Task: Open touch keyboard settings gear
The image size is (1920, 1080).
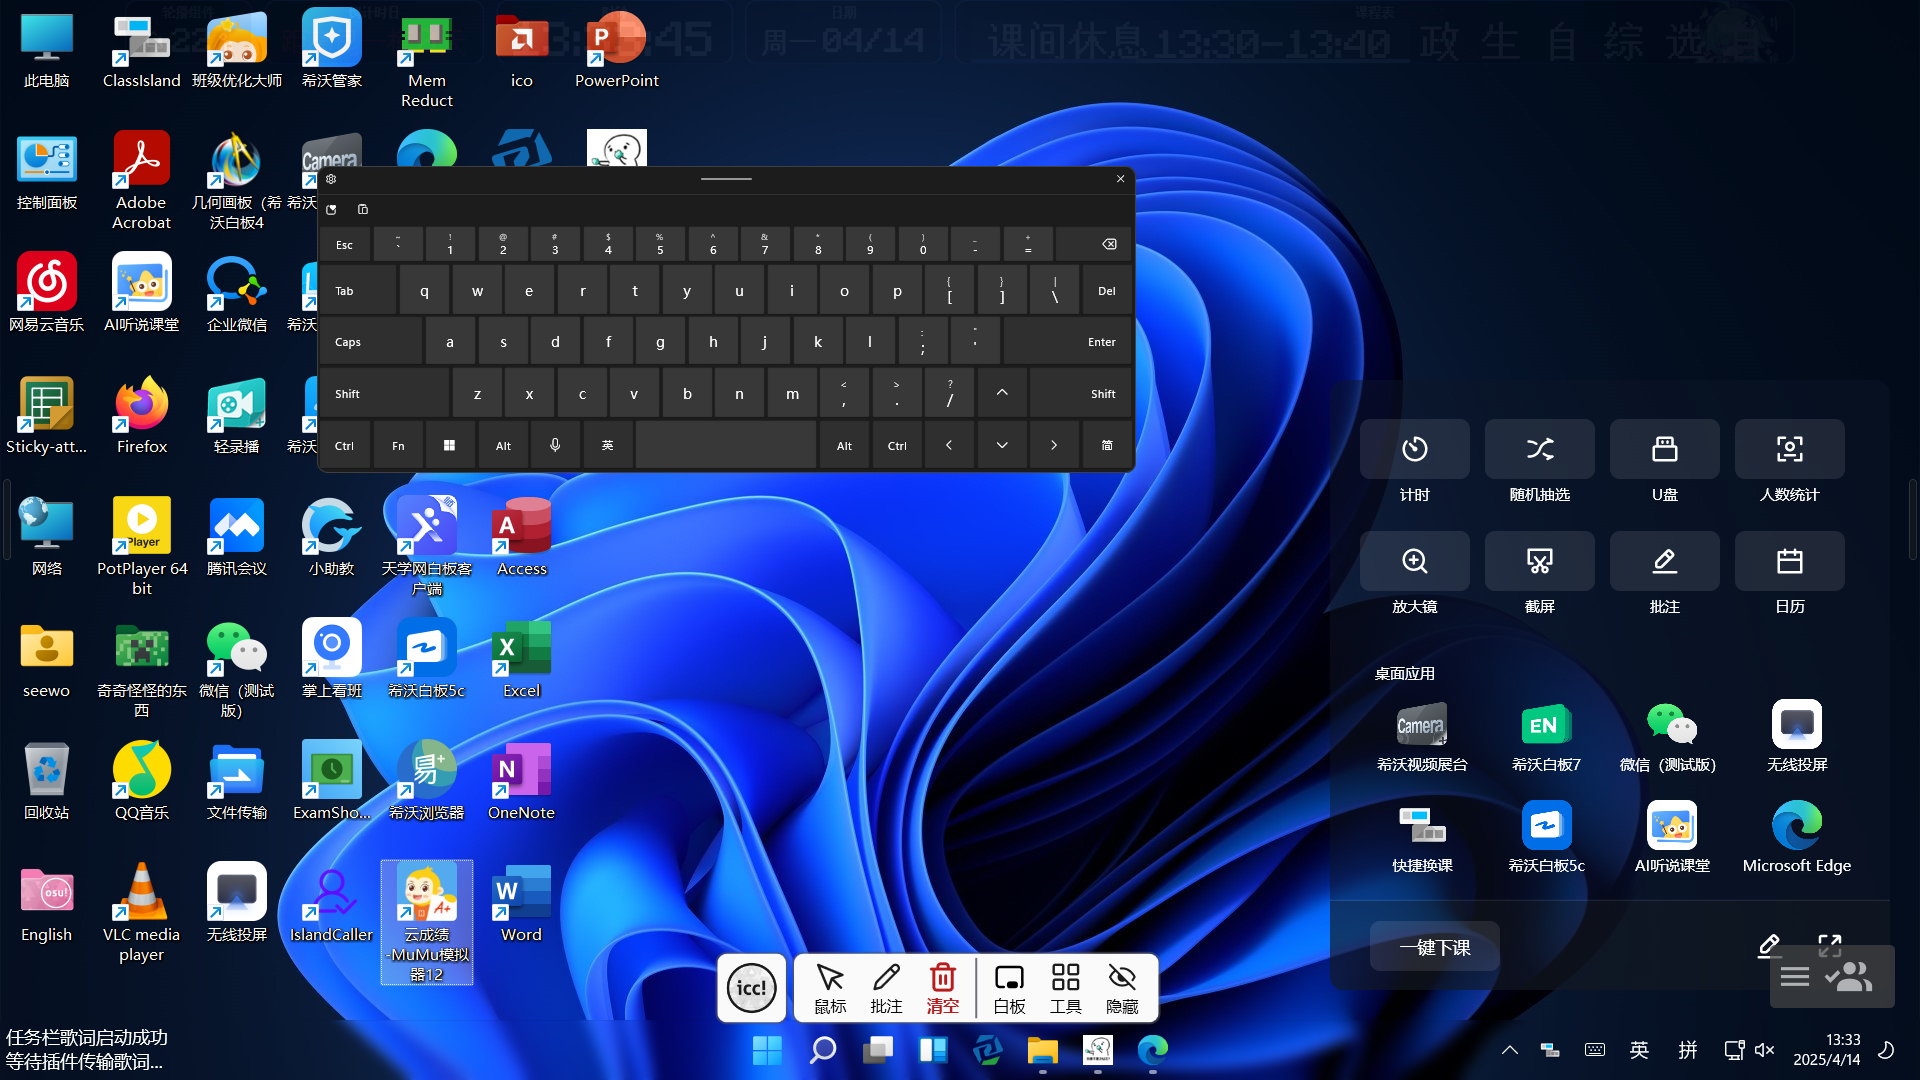Action: [331, 179]
